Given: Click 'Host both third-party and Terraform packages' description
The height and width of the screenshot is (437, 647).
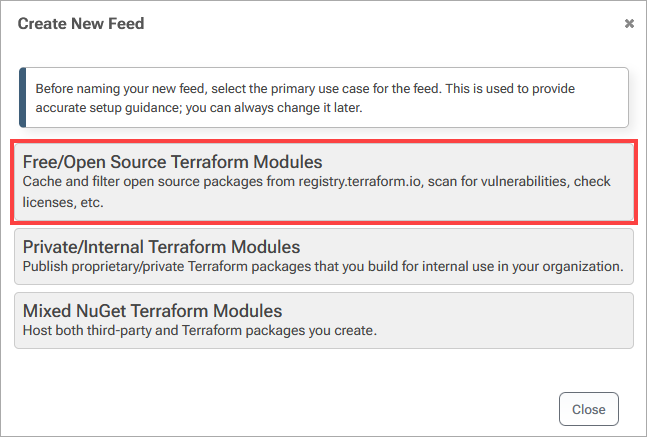Looking at the screenshot, I should 200,331.
